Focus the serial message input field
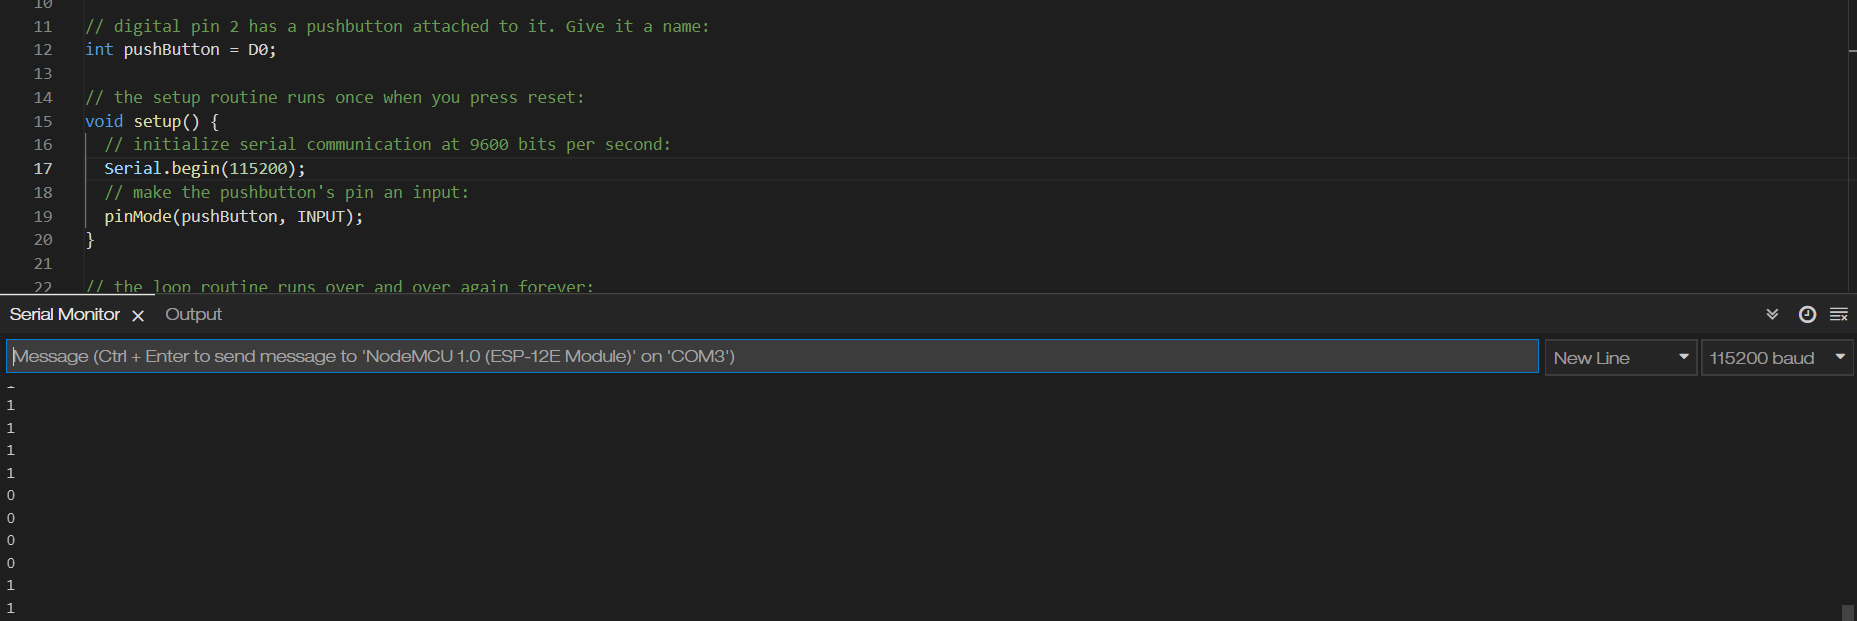This screenshot has width=1857, height=621. 772,356
